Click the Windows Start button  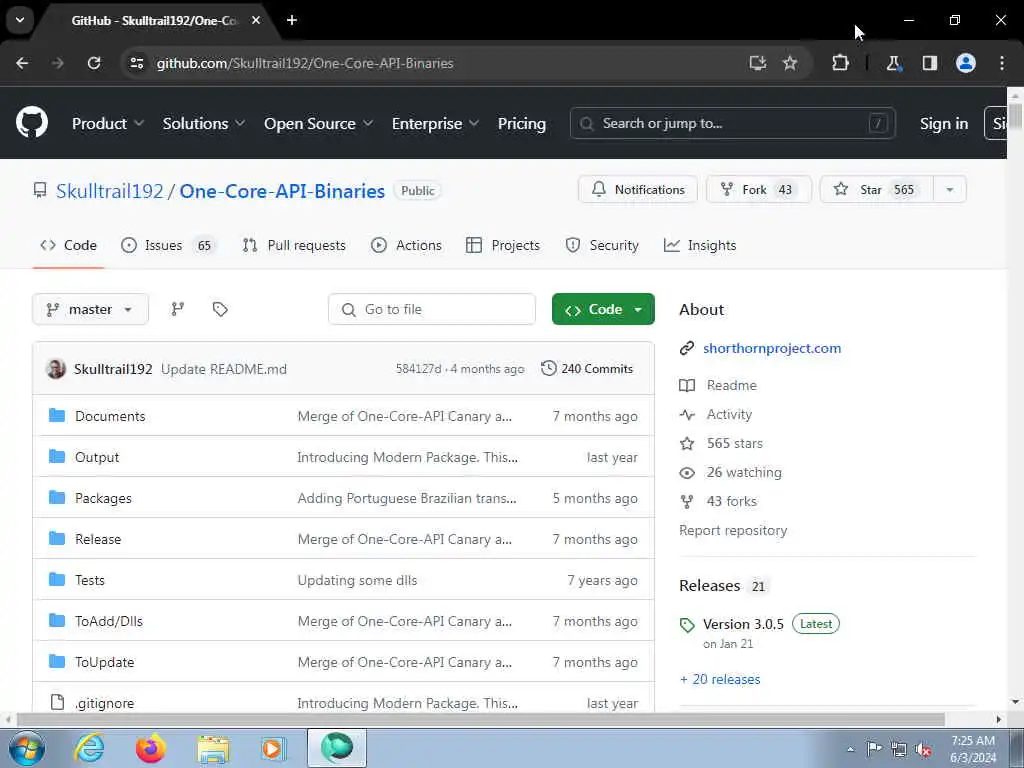tap(27, 748)
